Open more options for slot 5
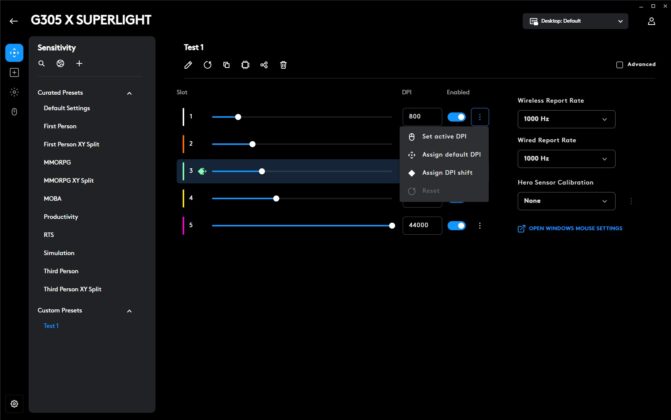Image resolution: width=671 pixels, height=420 pixels. (x=480, y=226)
